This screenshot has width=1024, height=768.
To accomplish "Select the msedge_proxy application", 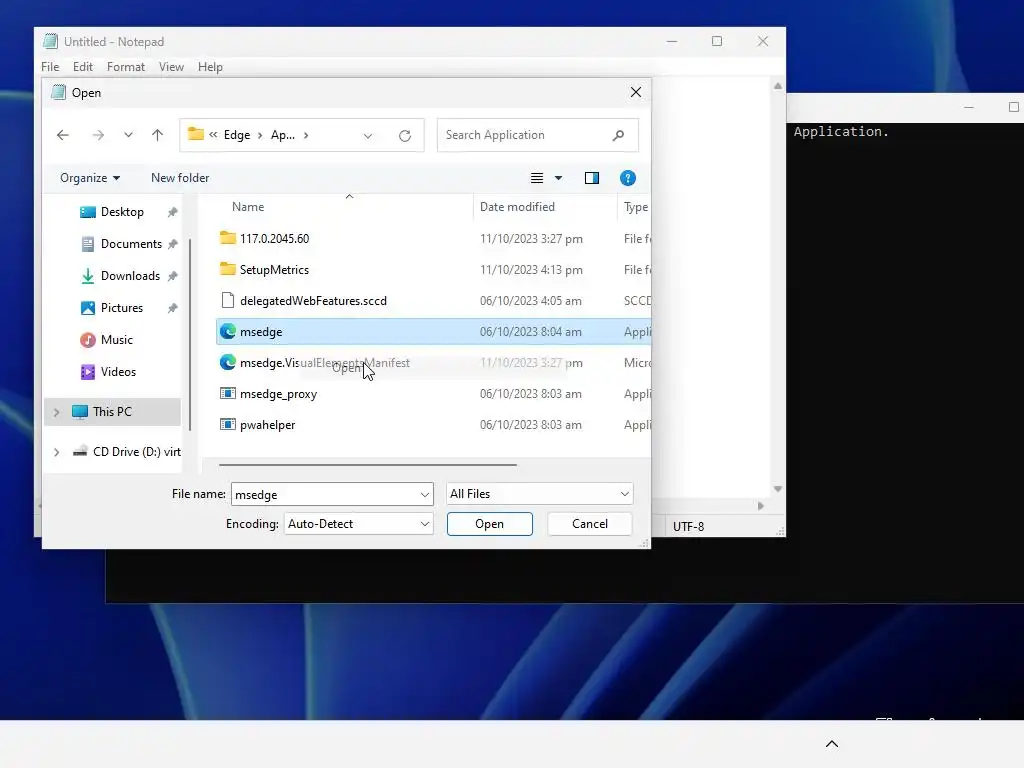I will point(278,394).
